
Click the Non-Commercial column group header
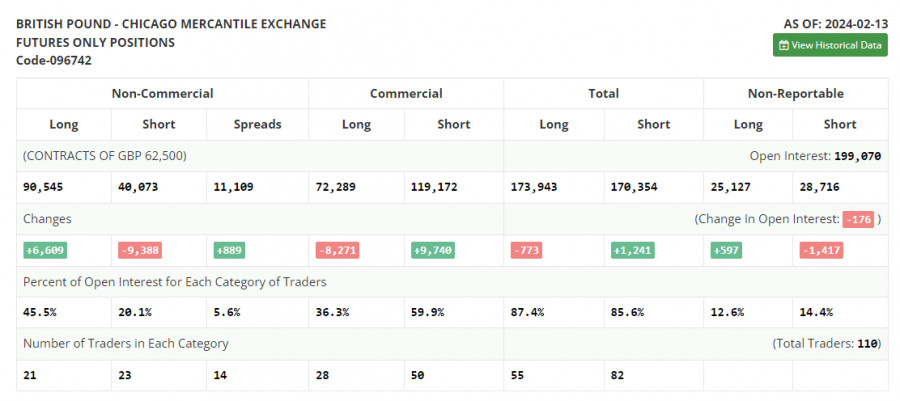click(162, 93)
